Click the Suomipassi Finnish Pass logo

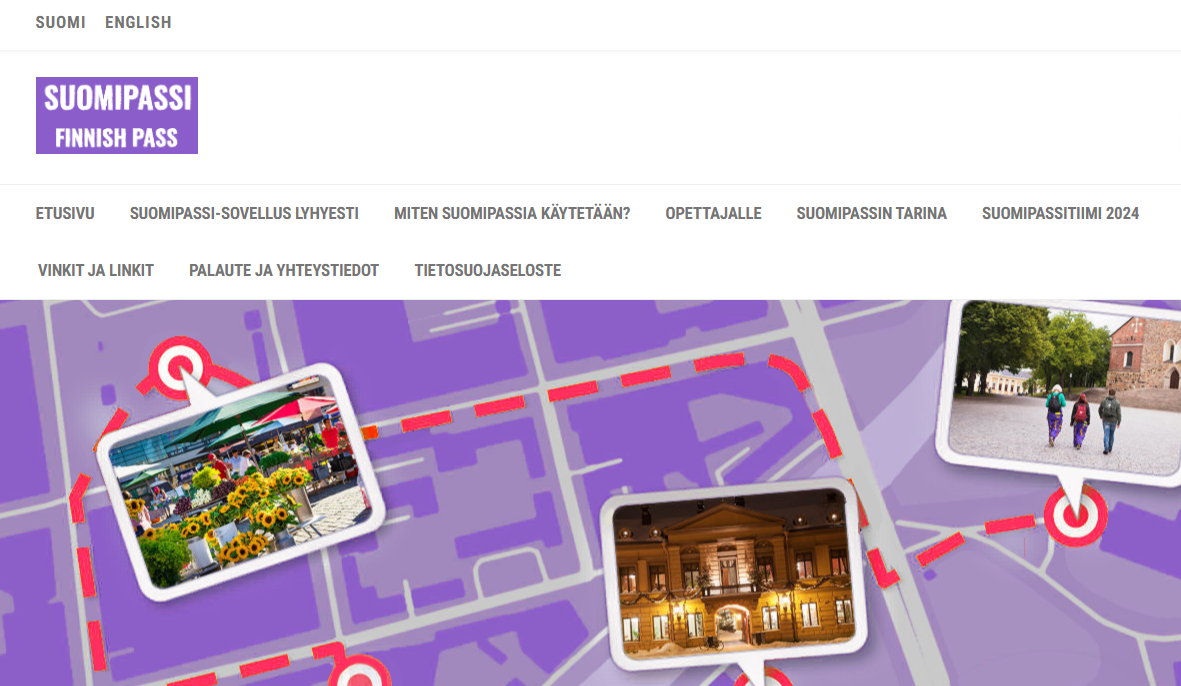pyautogui.click(x=117, y=116)
